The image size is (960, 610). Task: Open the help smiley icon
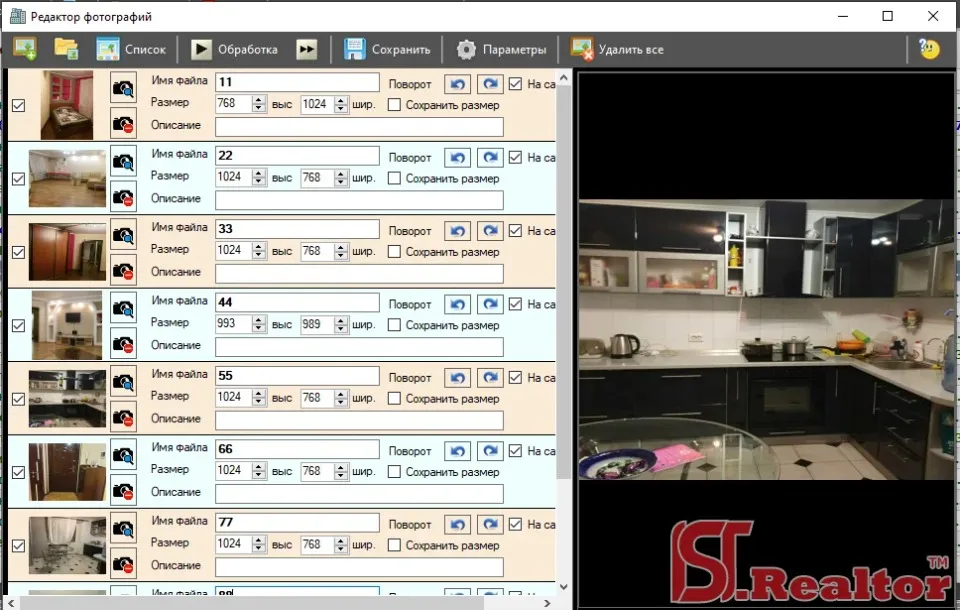[929, 49]
